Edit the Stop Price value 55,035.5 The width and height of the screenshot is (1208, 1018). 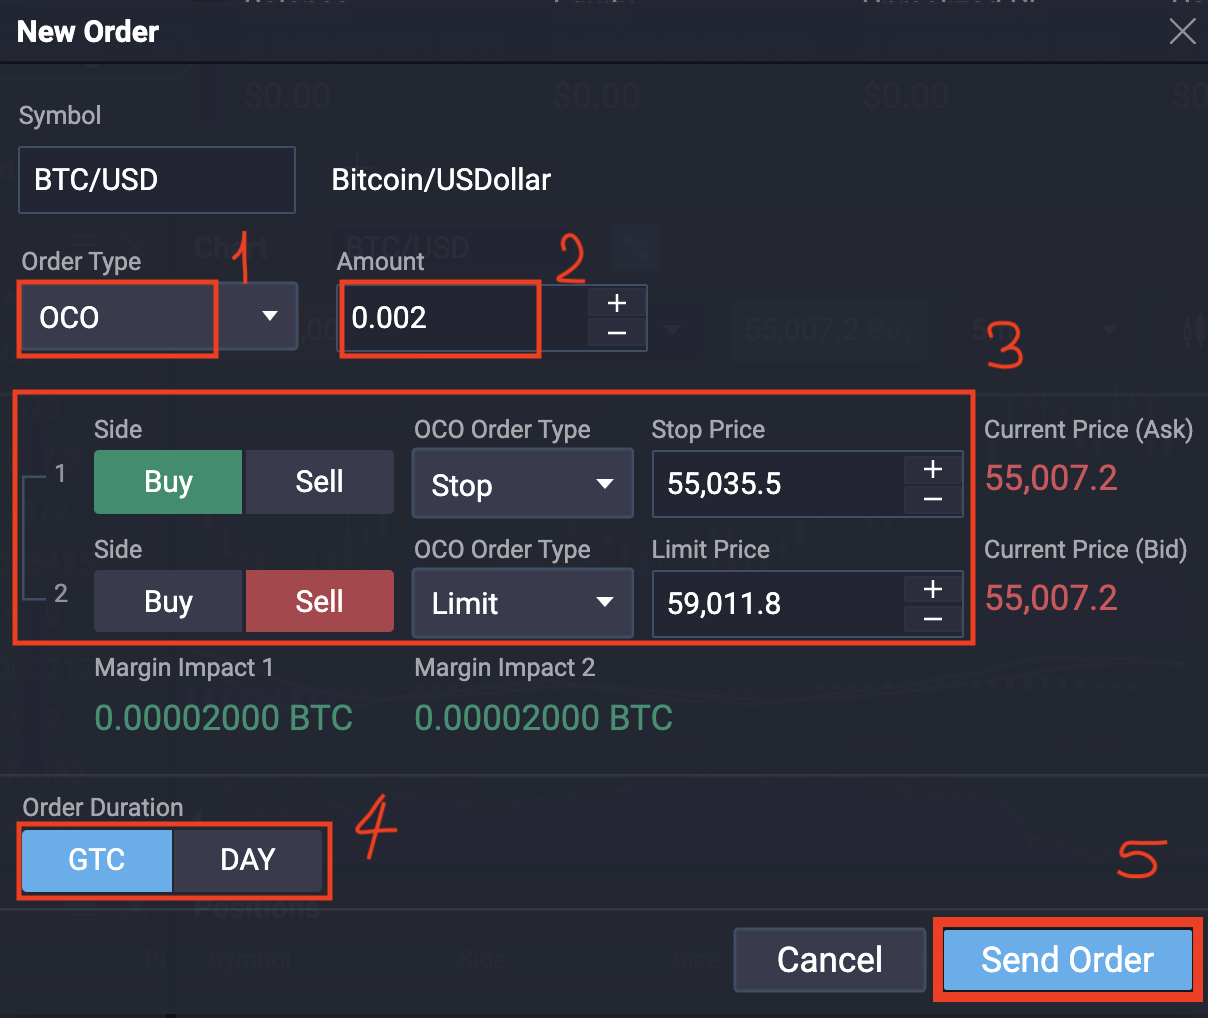[780, 484]
